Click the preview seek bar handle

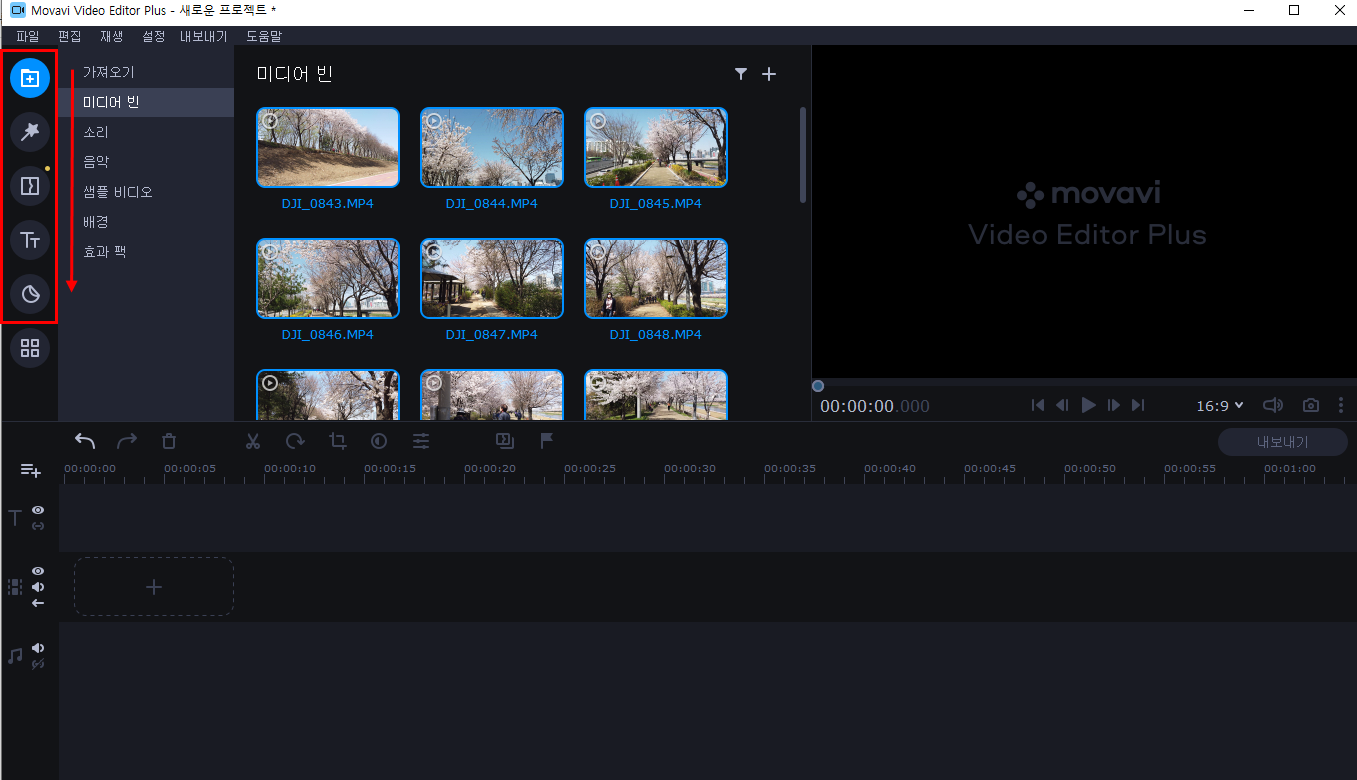coord(818,386)
